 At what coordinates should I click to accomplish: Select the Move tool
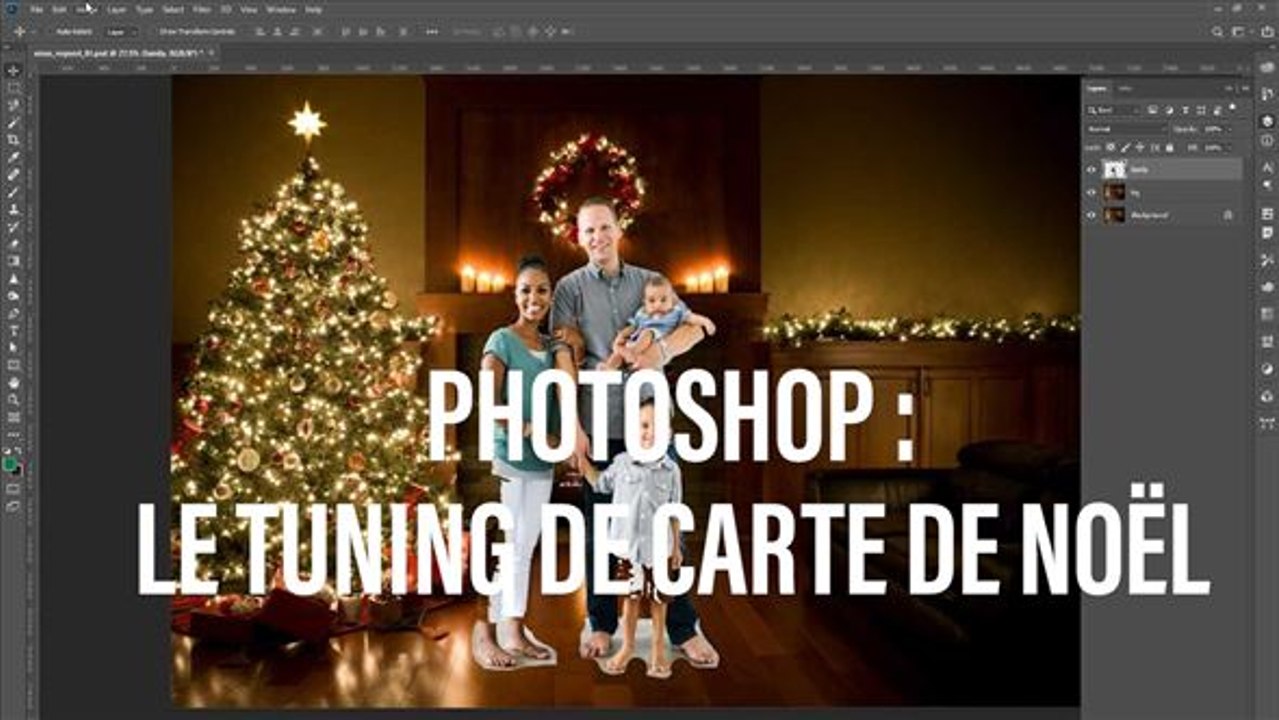[x=13, y=70]
